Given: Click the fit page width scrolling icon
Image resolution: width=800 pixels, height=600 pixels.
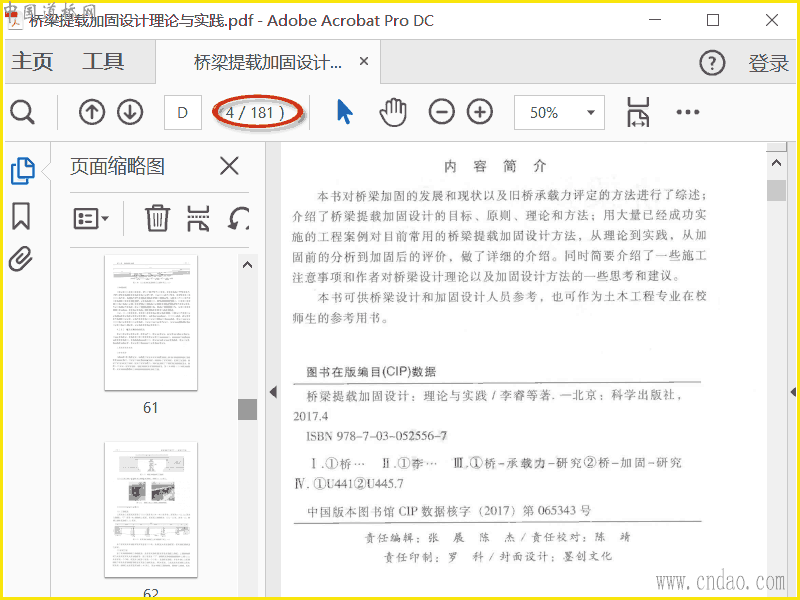Looking at the screenshot, I should pos(638,112).
